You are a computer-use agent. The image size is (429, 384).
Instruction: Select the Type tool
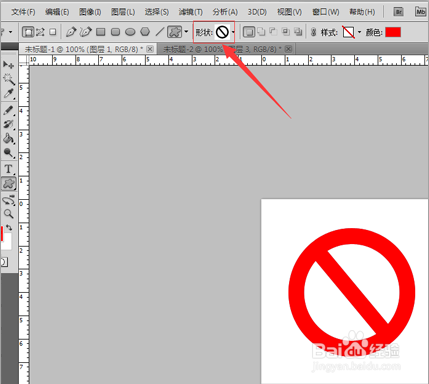[x=9, y=169]
